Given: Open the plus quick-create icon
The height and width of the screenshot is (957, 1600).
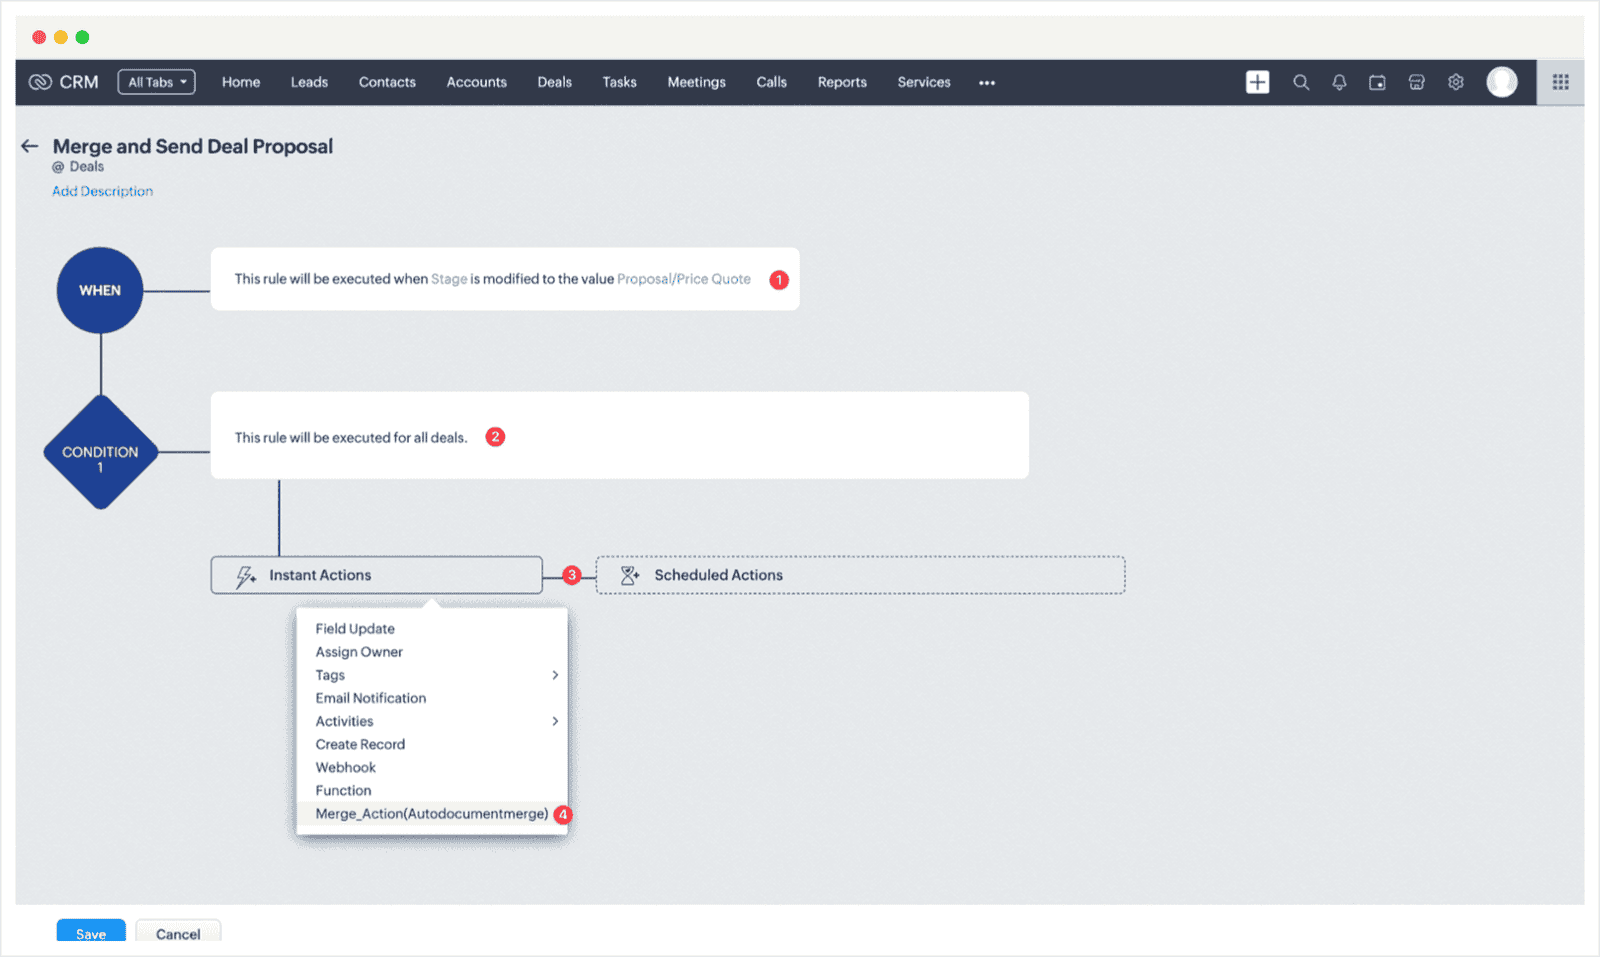Looking at the screenshot, I should point(1257,82).
